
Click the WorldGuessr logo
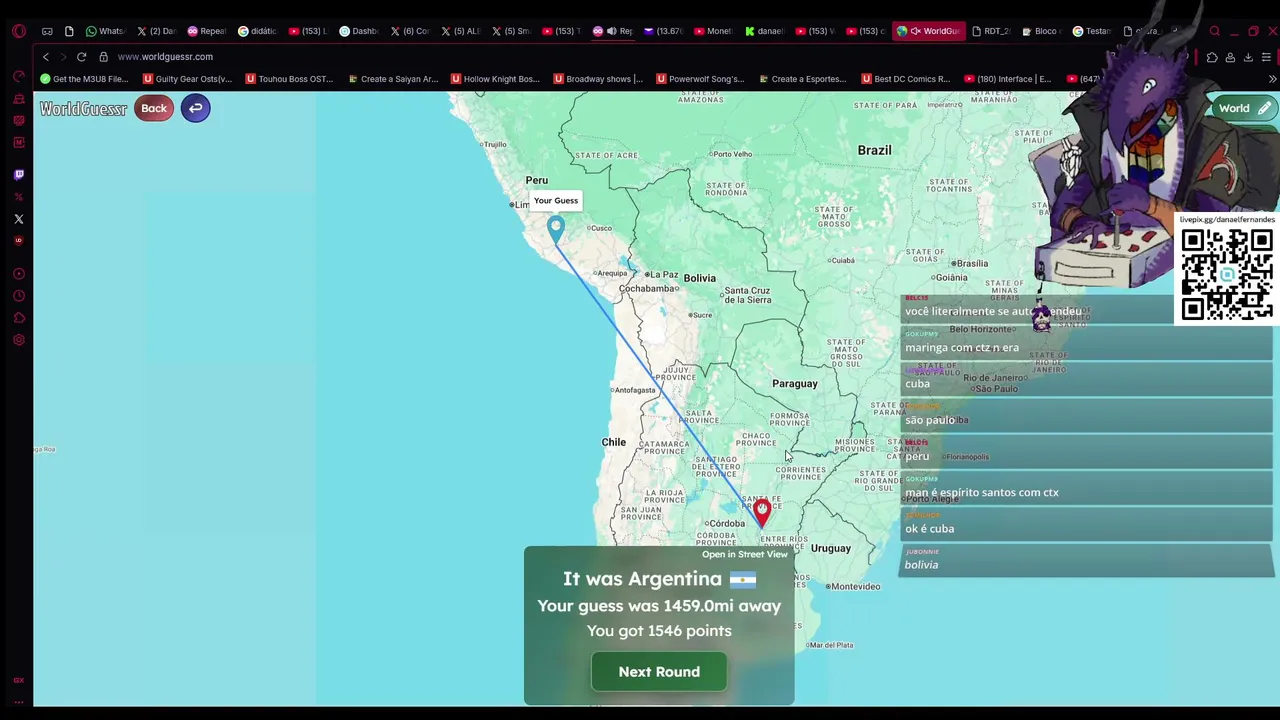tap(83, 108)
